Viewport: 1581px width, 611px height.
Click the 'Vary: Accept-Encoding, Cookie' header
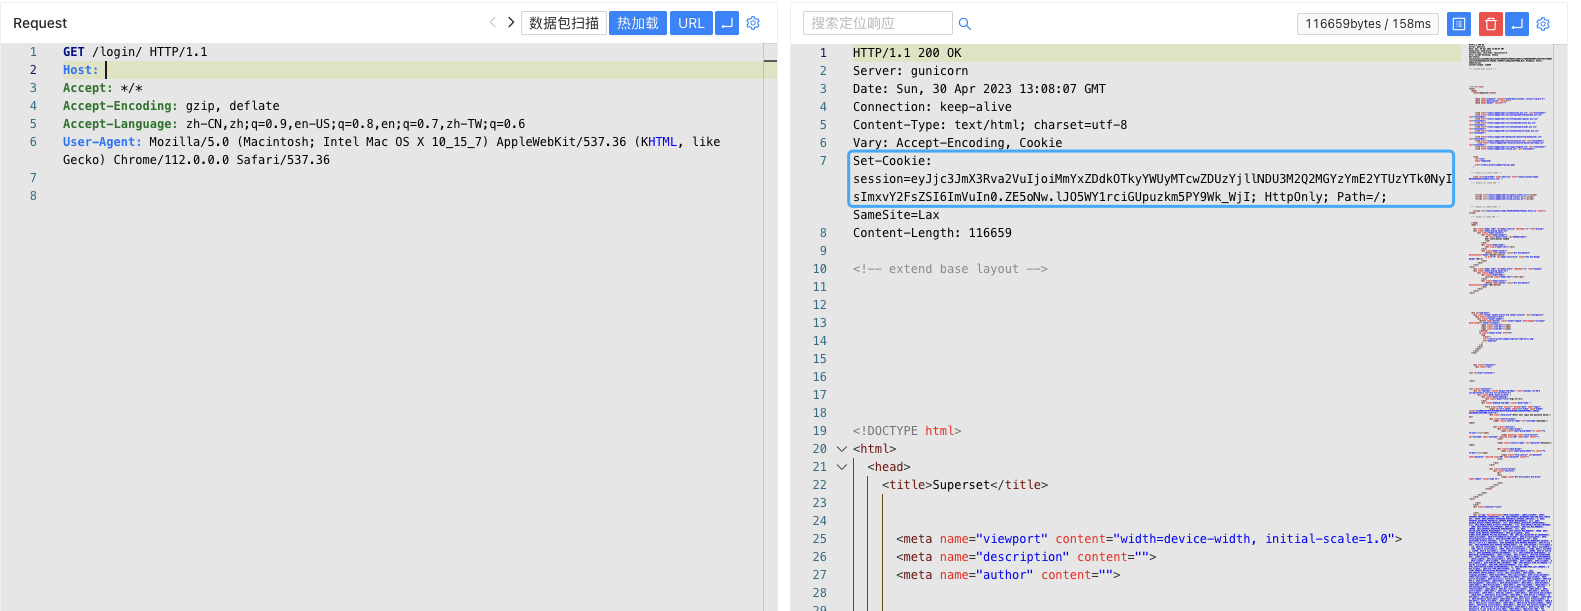(957, 143)
